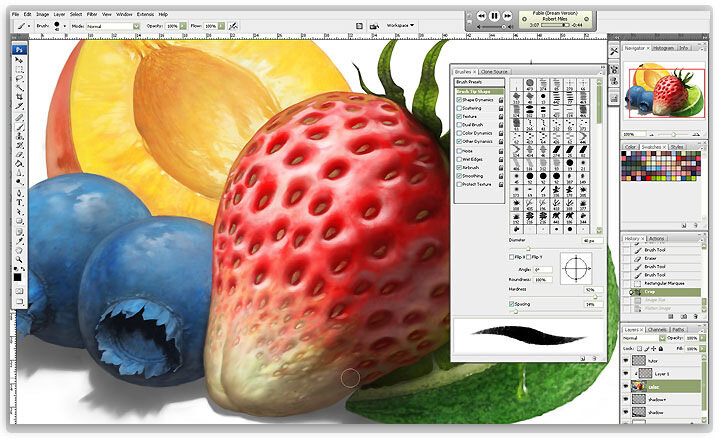This screenshot has width=720, height=439.
Task: Select Brush Tip Shape option
Action: 479,91
